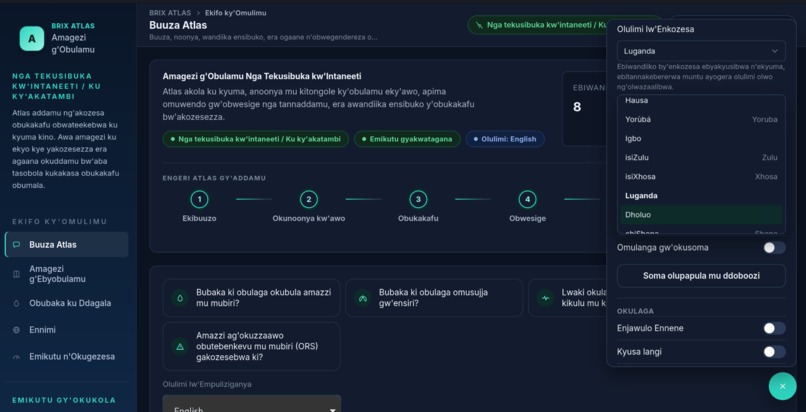Open Buuza Atlas sidebar item

click(67, 245)
